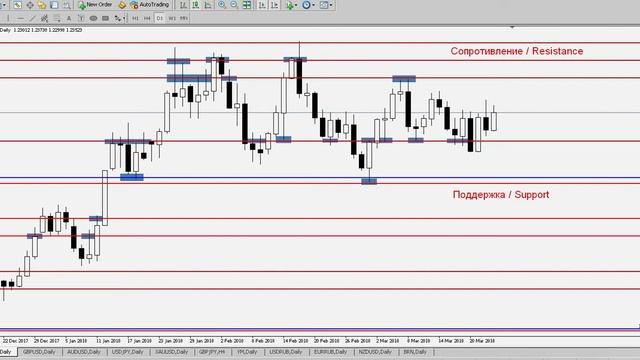Viewport: 640px width, 360px height.
Task: Select the trendline drawing tool
Action: pos(32,18)
